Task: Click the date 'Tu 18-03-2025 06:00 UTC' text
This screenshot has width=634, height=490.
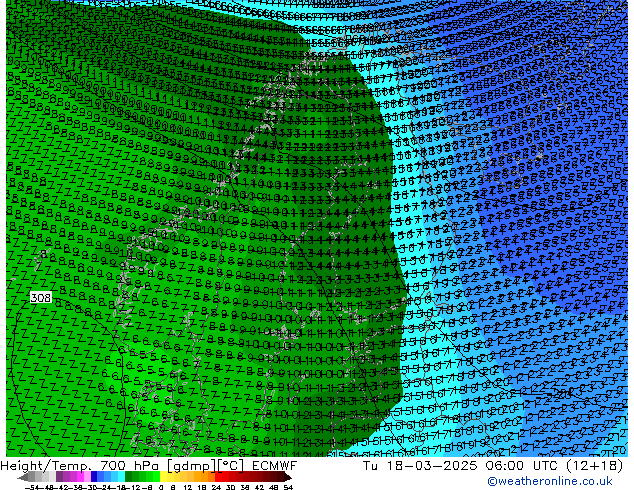Action: [x=461, y=466]
